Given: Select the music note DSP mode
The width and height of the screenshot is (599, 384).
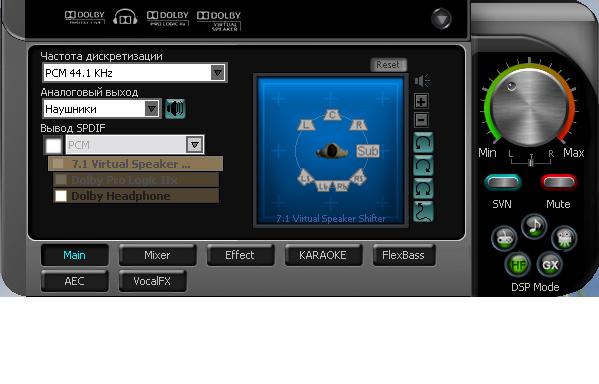Looking at the screenshot, I should coord(534,226).
